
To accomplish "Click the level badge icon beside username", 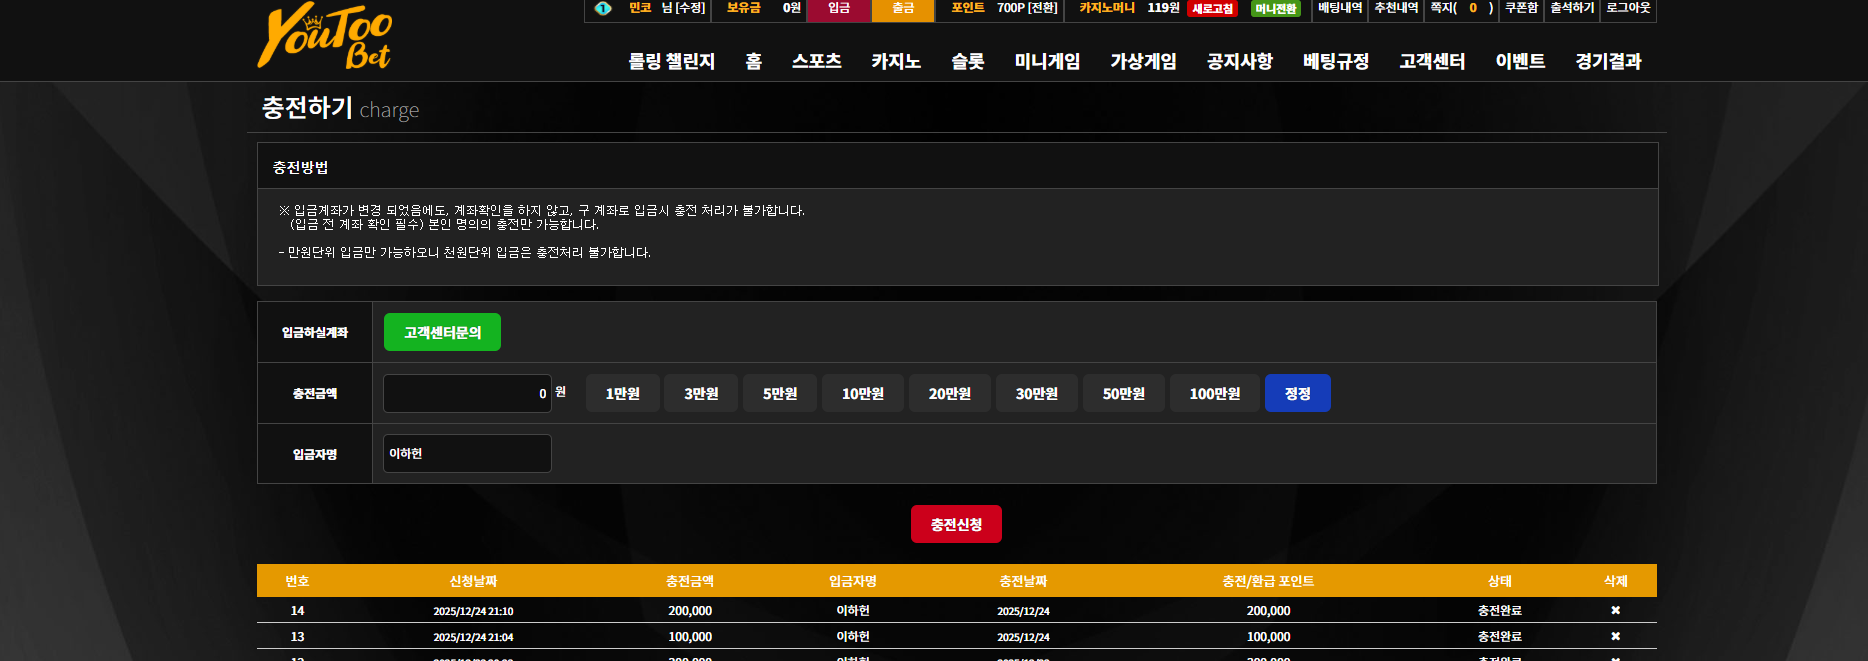I will (x=603, y=8).
